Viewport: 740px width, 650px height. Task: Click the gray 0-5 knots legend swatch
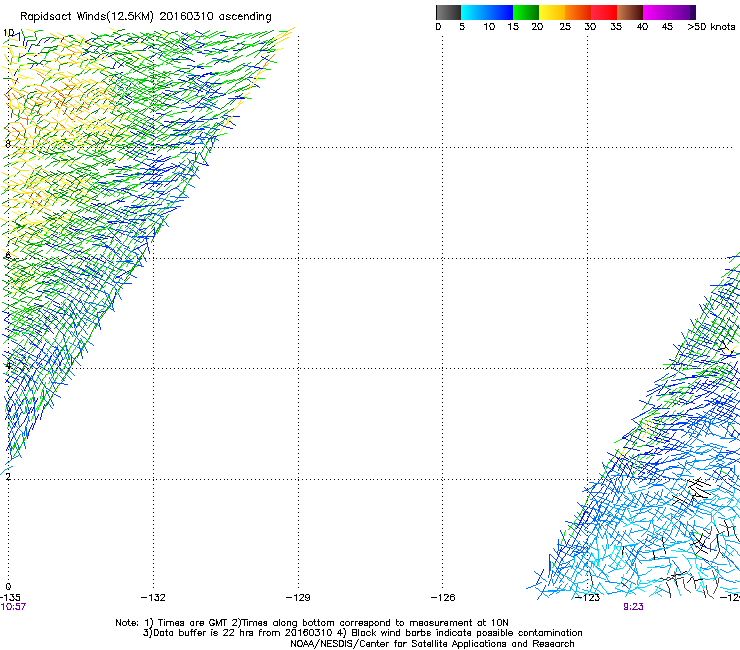pyautogui.click(x=448, y=12)
